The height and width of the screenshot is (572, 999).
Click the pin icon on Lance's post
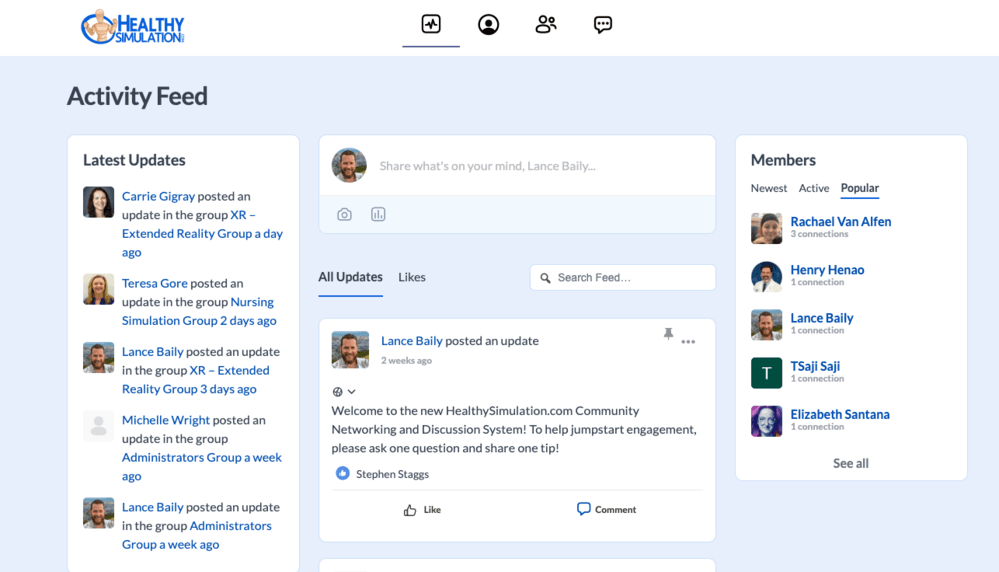668,334
